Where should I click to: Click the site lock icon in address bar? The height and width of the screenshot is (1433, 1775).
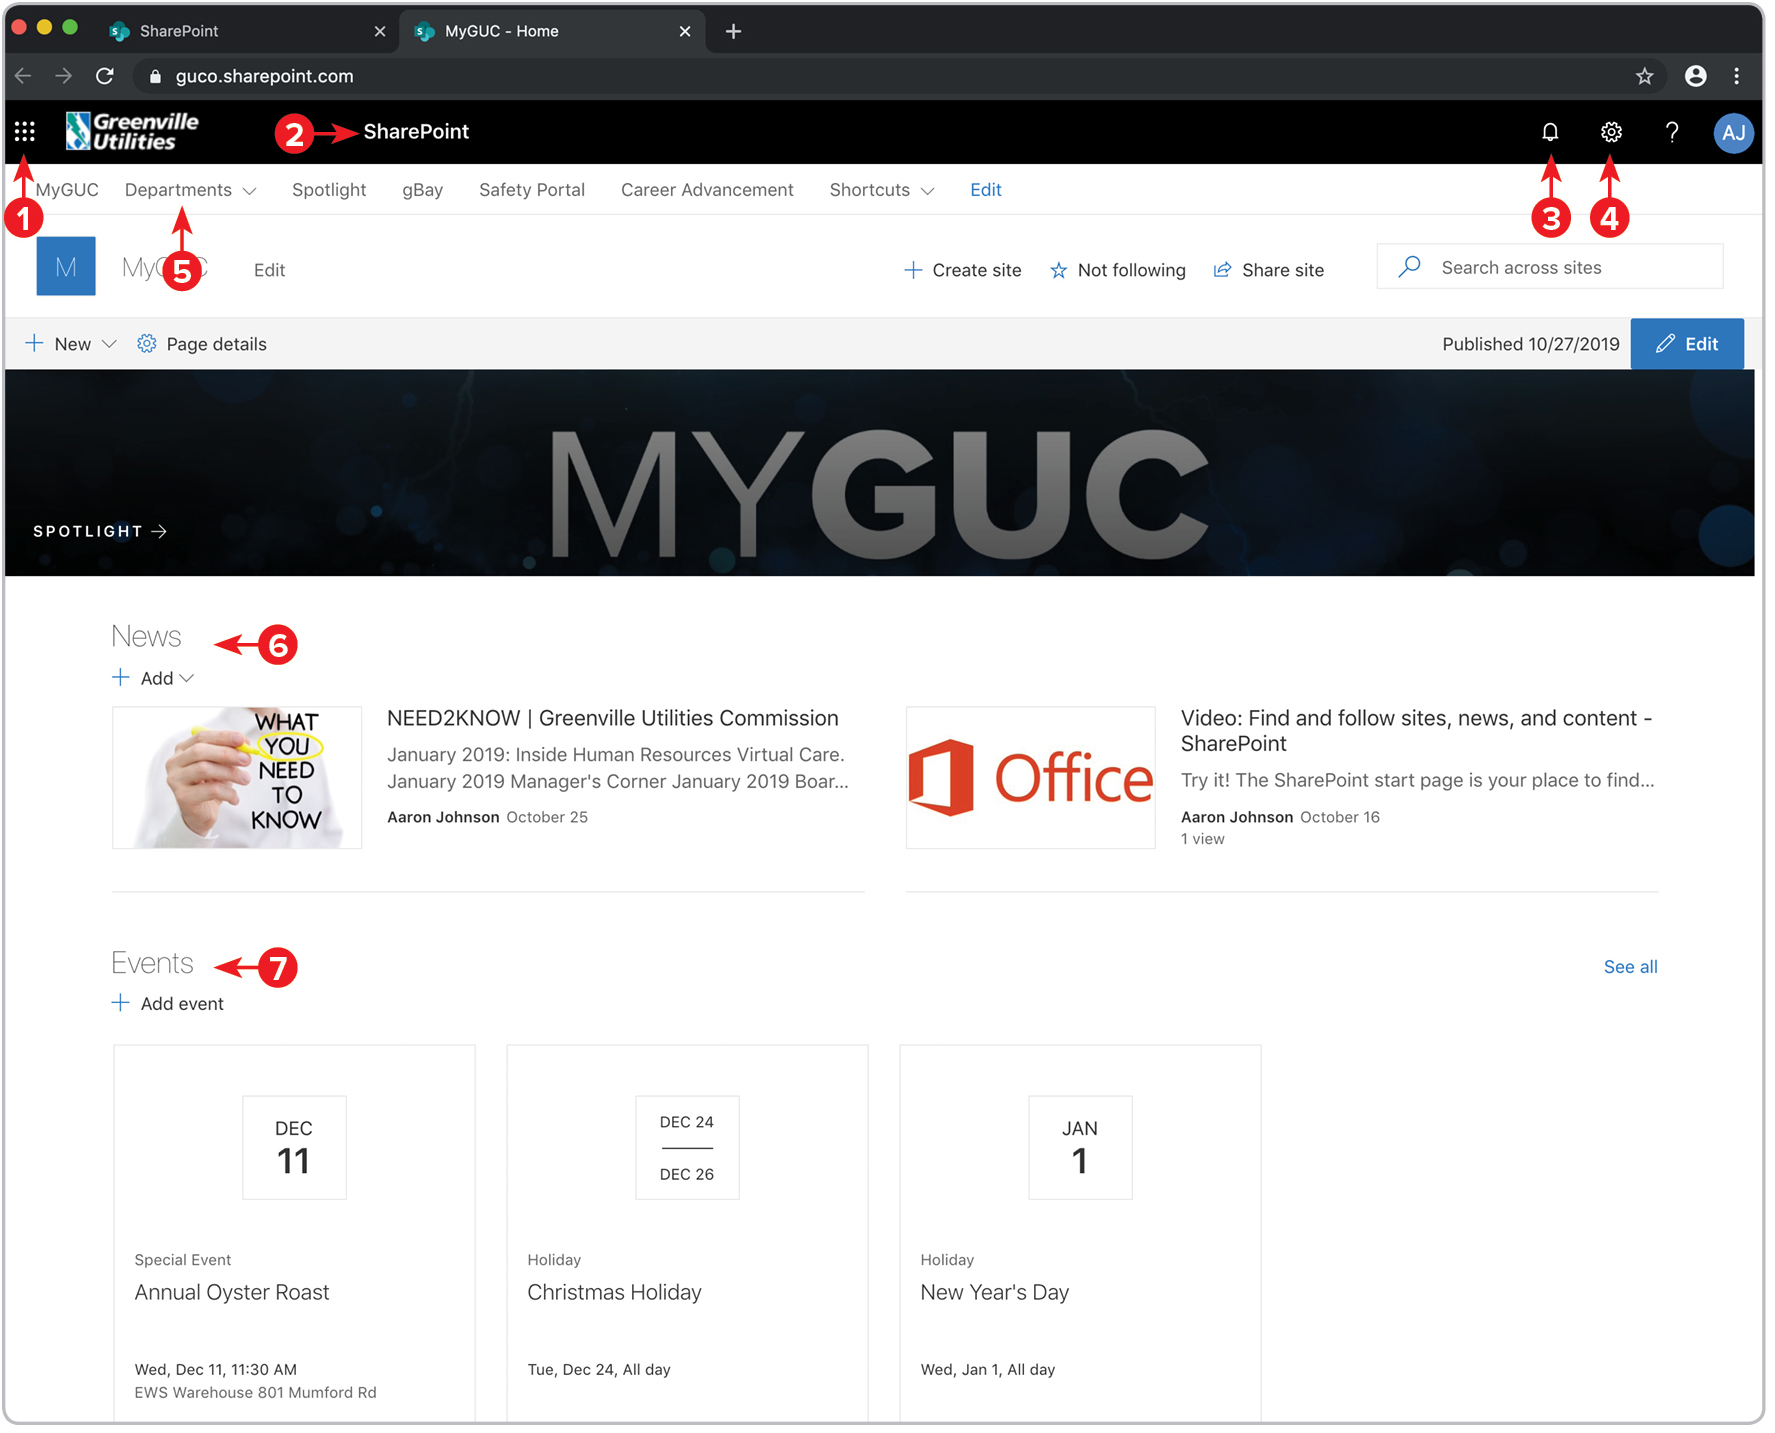(x=155, y=76)
